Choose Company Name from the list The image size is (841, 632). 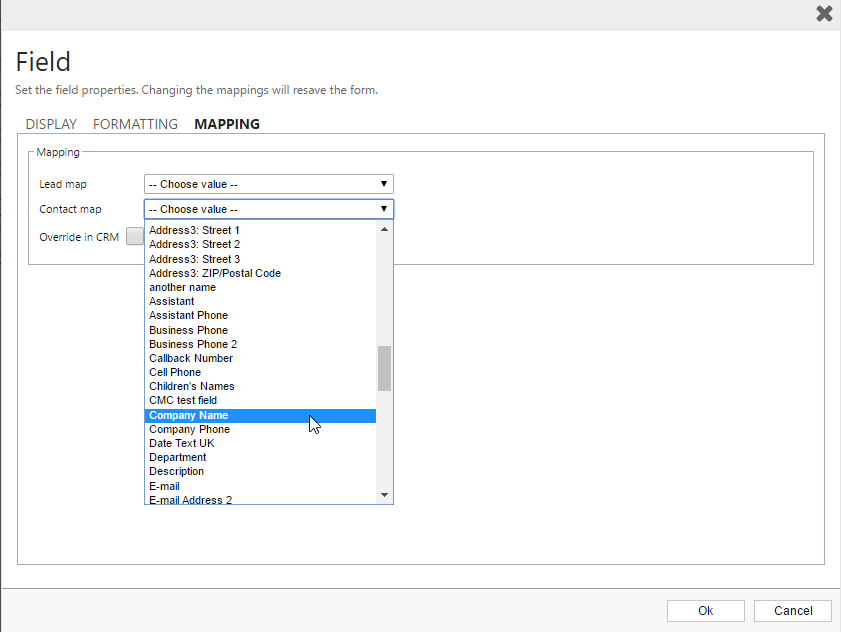(189, 415)
